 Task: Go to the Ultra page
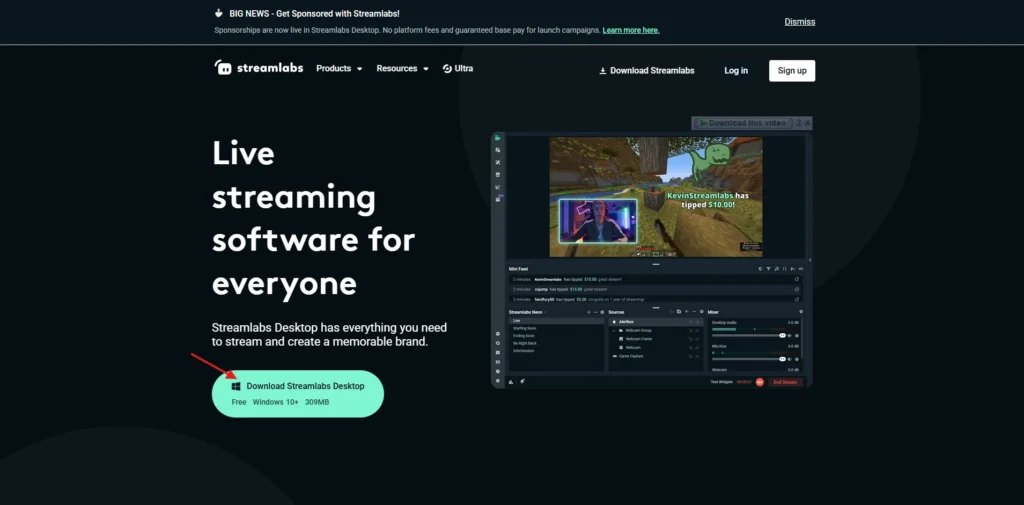tap(458, 69)
